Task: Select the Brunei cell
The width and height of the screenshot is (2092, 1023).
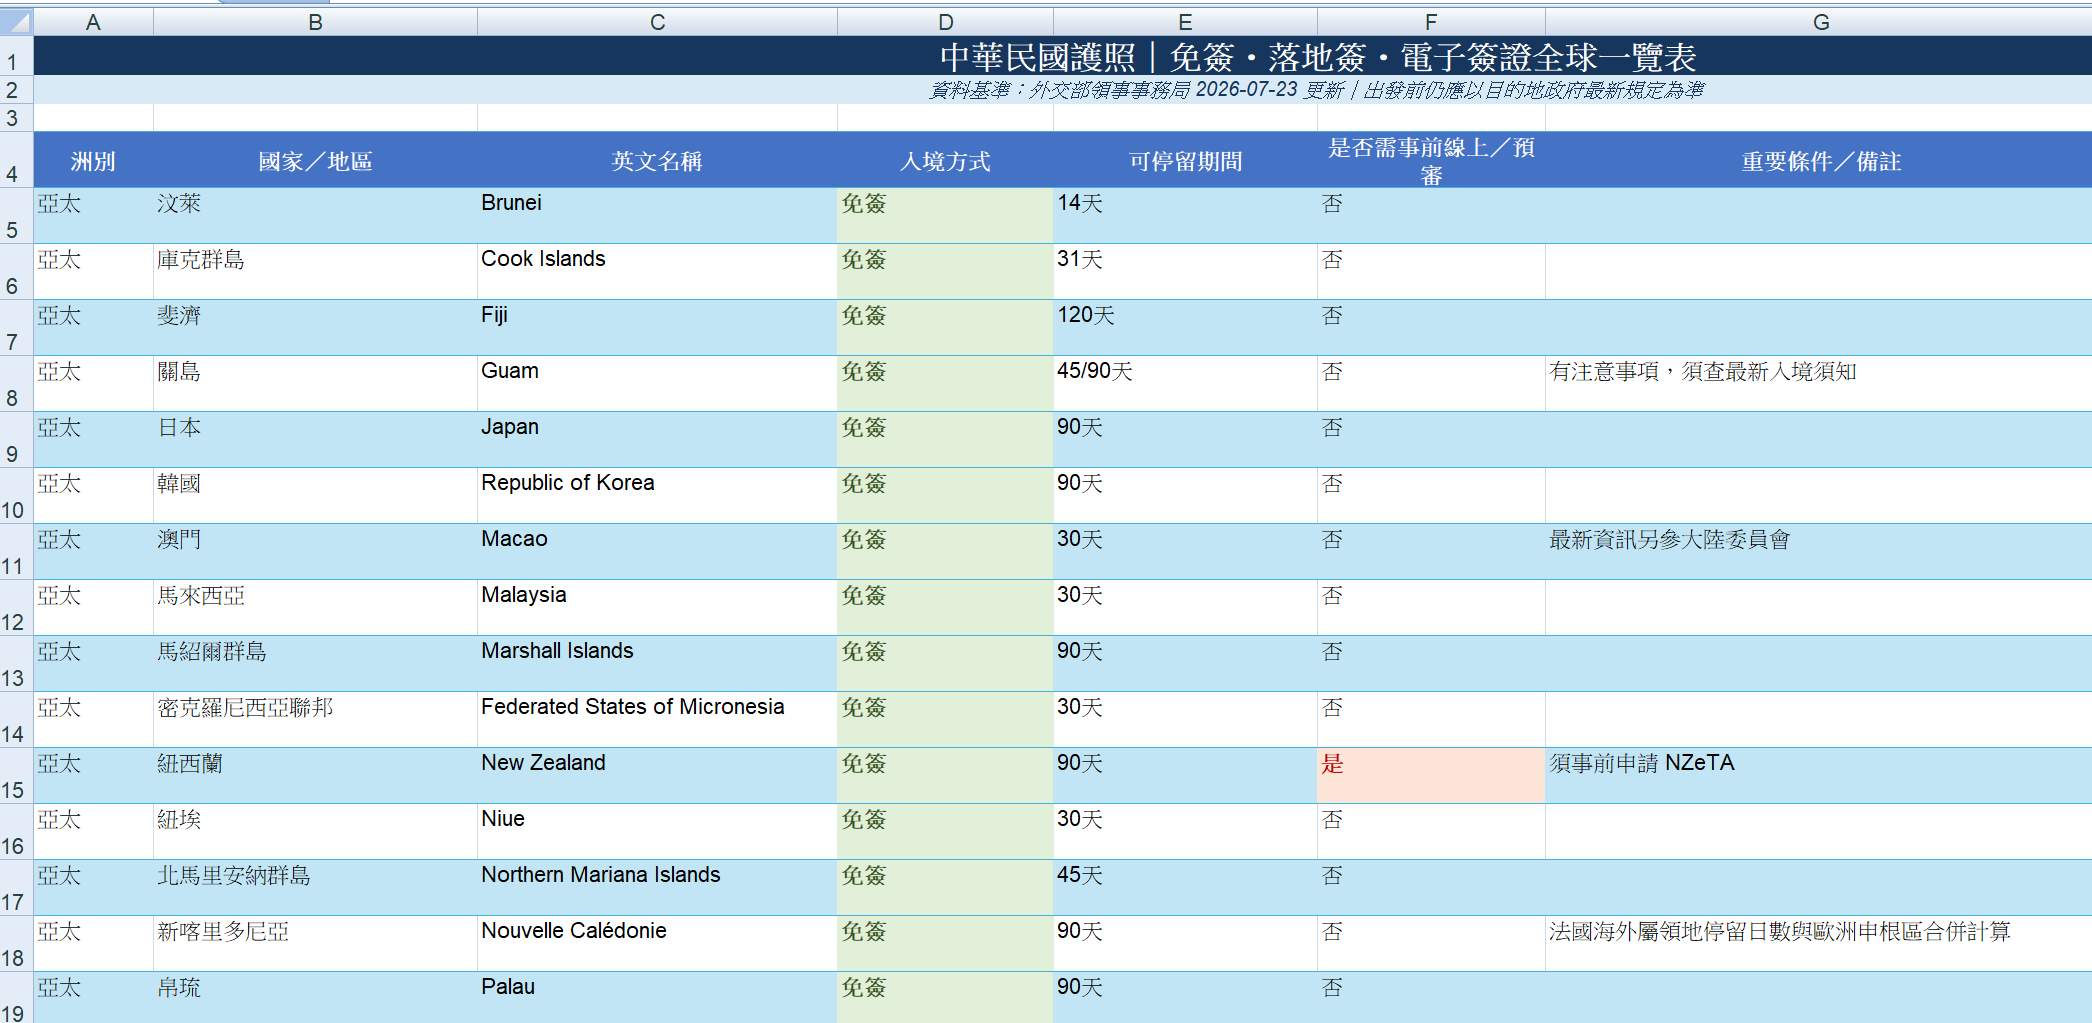Action: (x=657, y=215)
